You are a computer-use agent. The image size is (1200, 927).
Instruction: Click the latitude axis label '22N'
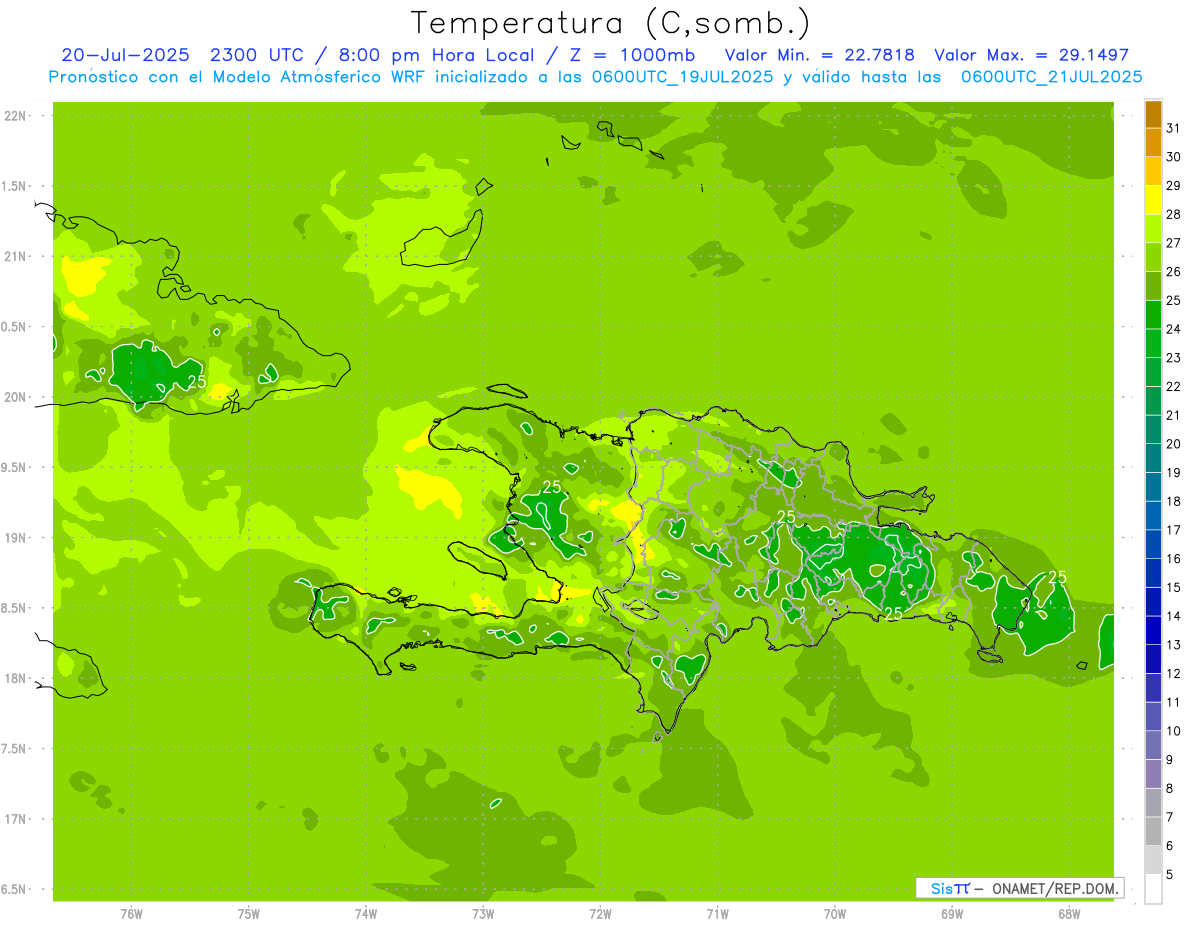pos(14,116)
